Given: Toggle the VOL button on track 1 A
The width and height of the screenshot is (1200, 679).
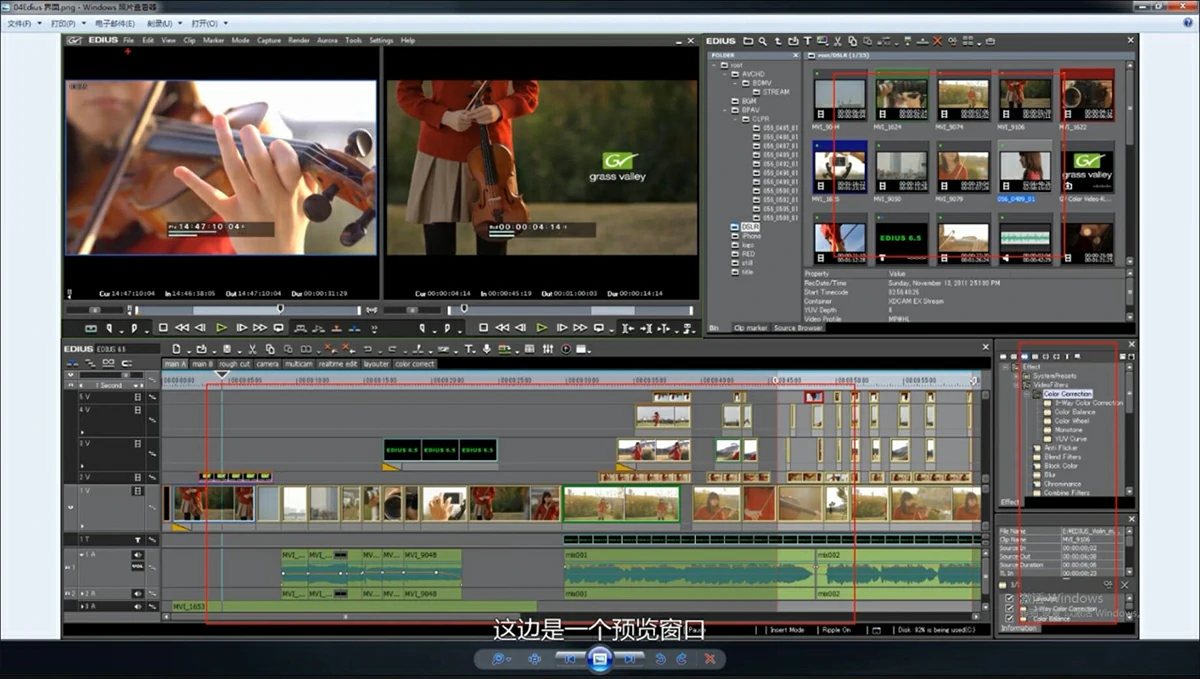Looking at the screenshot, I should (x=137, y=566).
